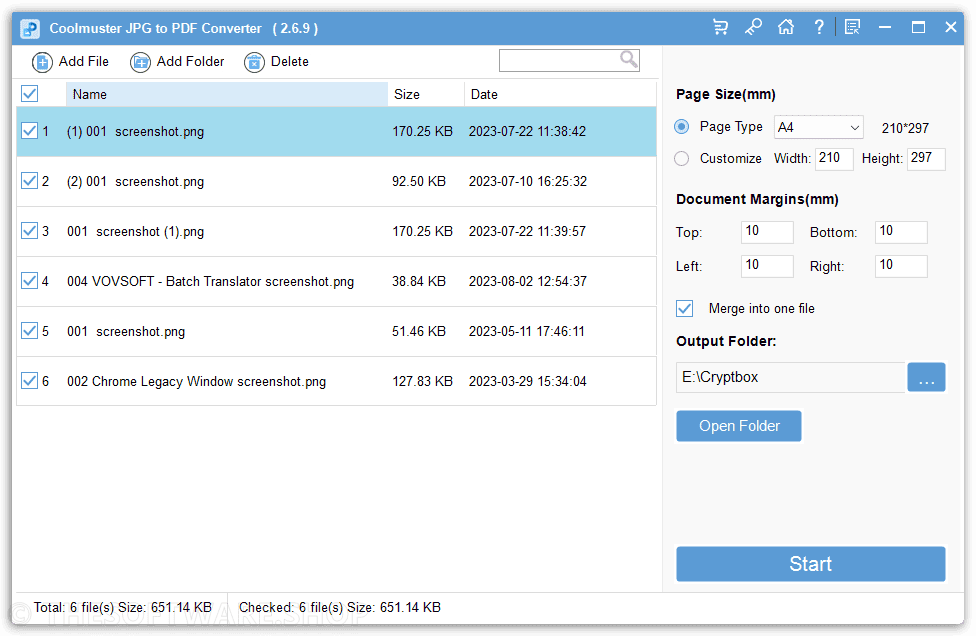Click the Total 6 file(s) status text
The image size is (976, 636).
(x=123, y=607)
